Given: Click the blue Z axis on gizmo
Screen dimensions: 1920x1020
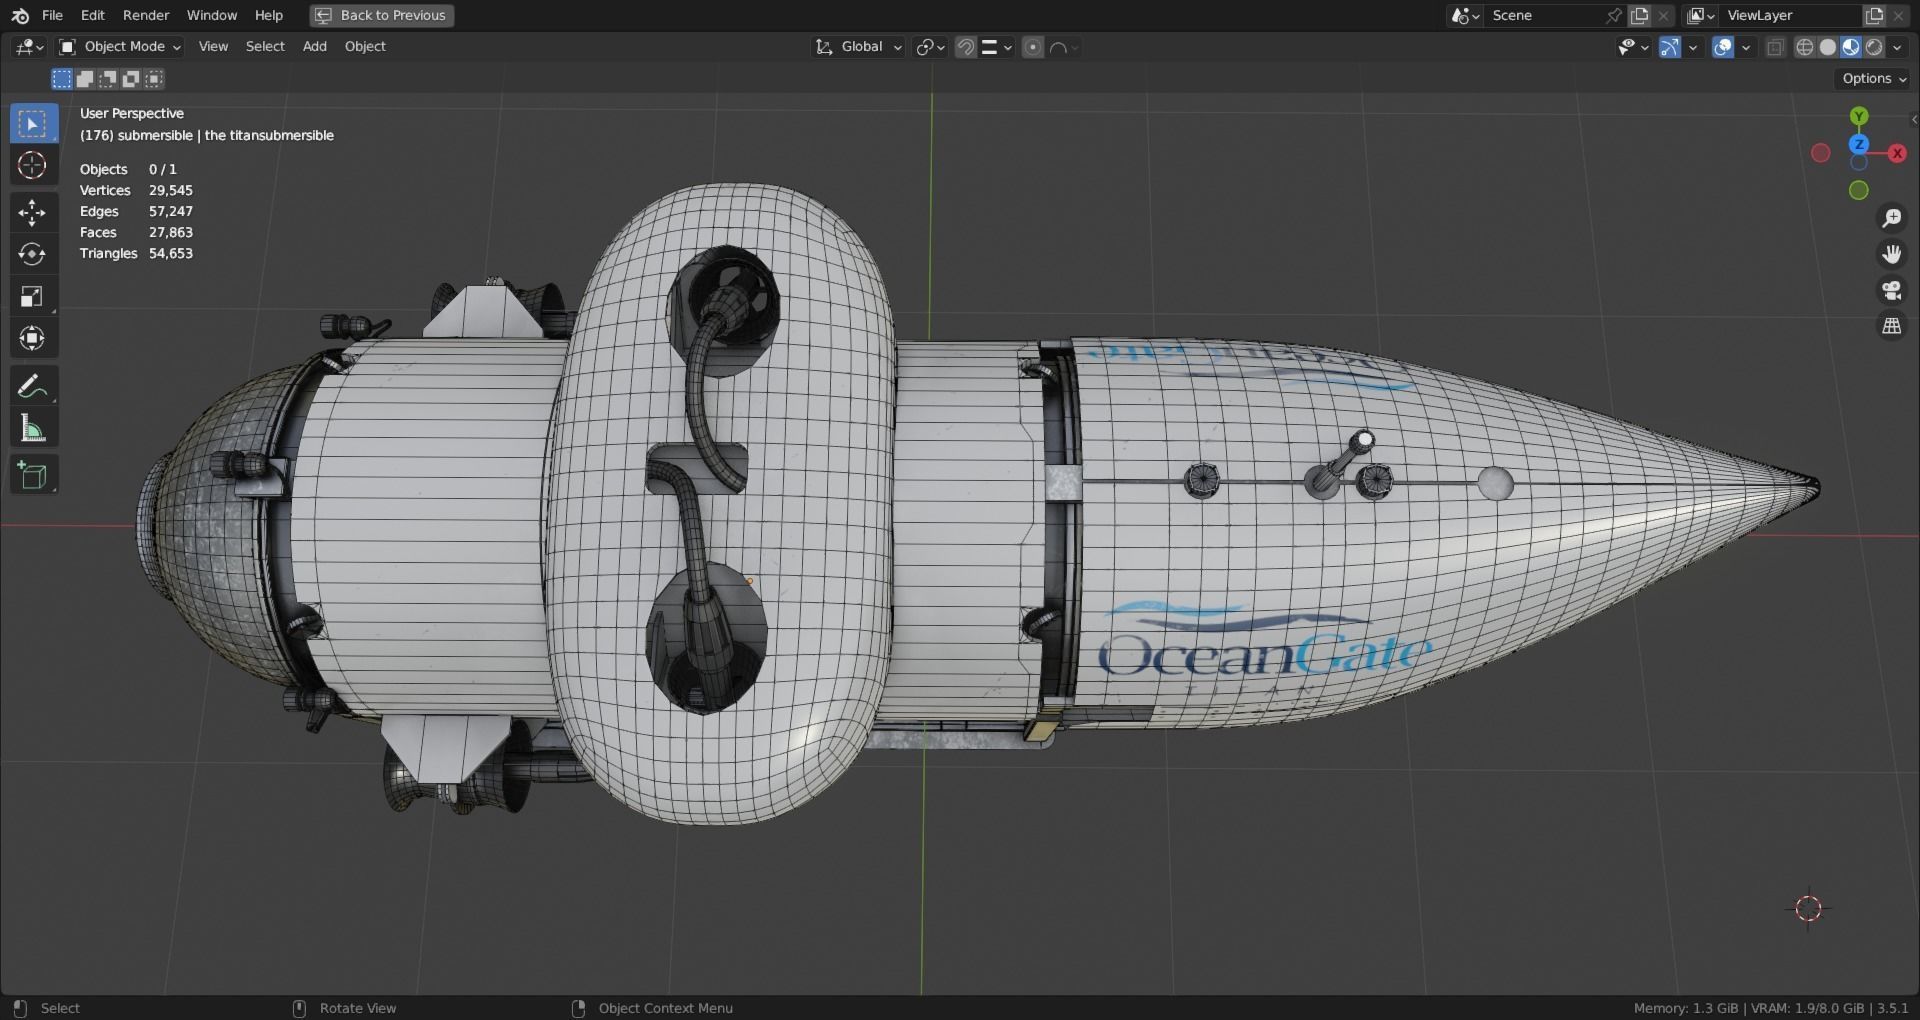Looking at the screenshot, I should (1859, 145).
